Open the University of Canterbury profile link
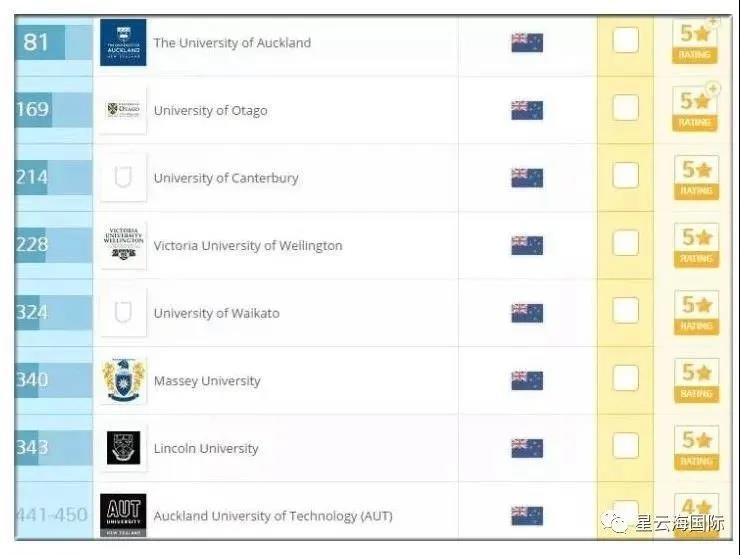 pyautogui.click(x=226, y=178)
